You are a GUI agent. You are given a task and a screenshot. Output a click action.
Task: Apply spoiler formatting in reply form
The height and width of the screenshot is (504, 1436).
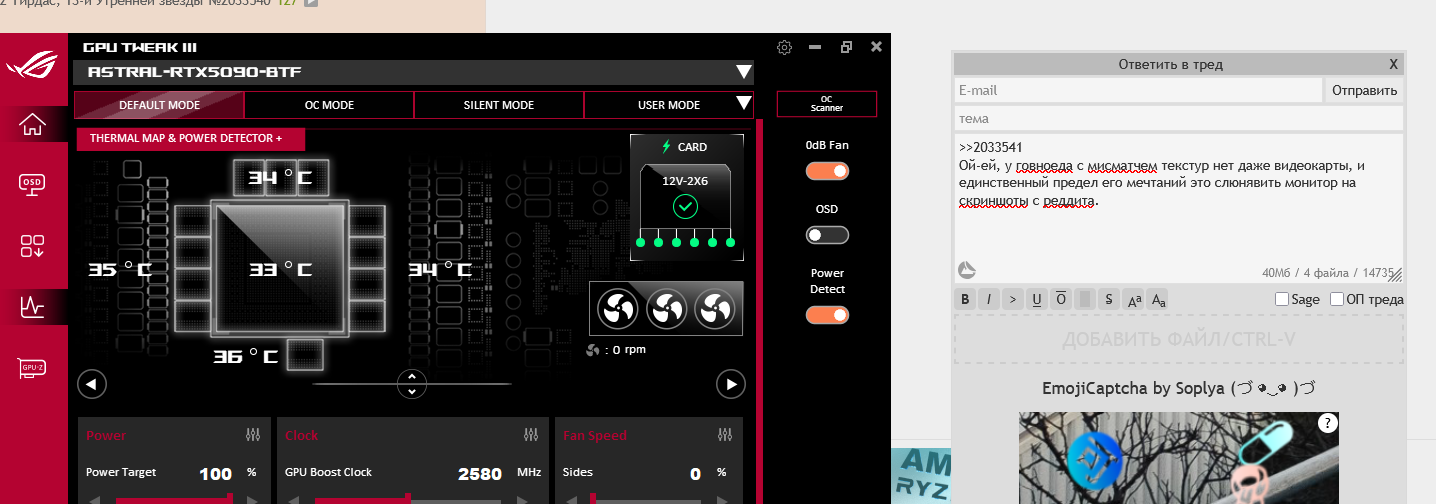1084,299
